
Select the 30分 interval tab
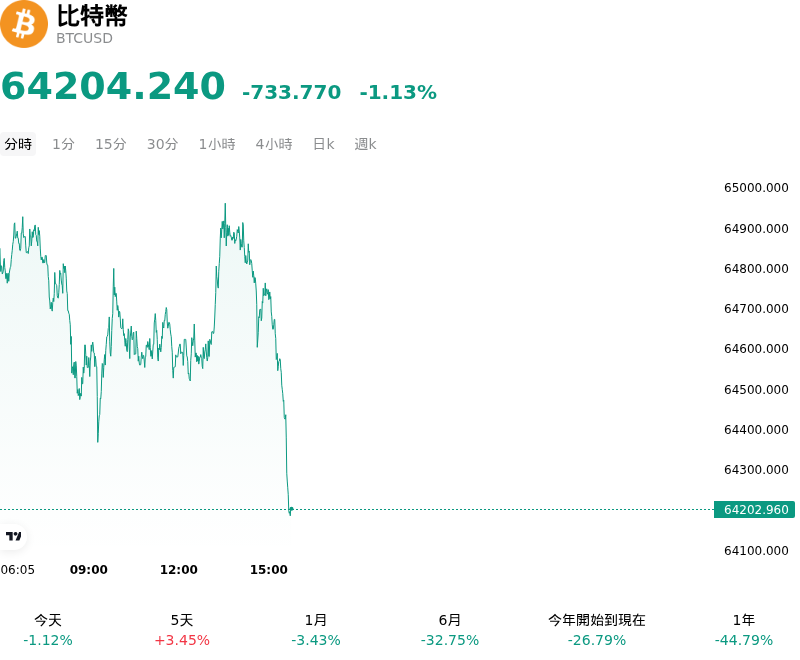pyautogui.click(x=162, y=144)
